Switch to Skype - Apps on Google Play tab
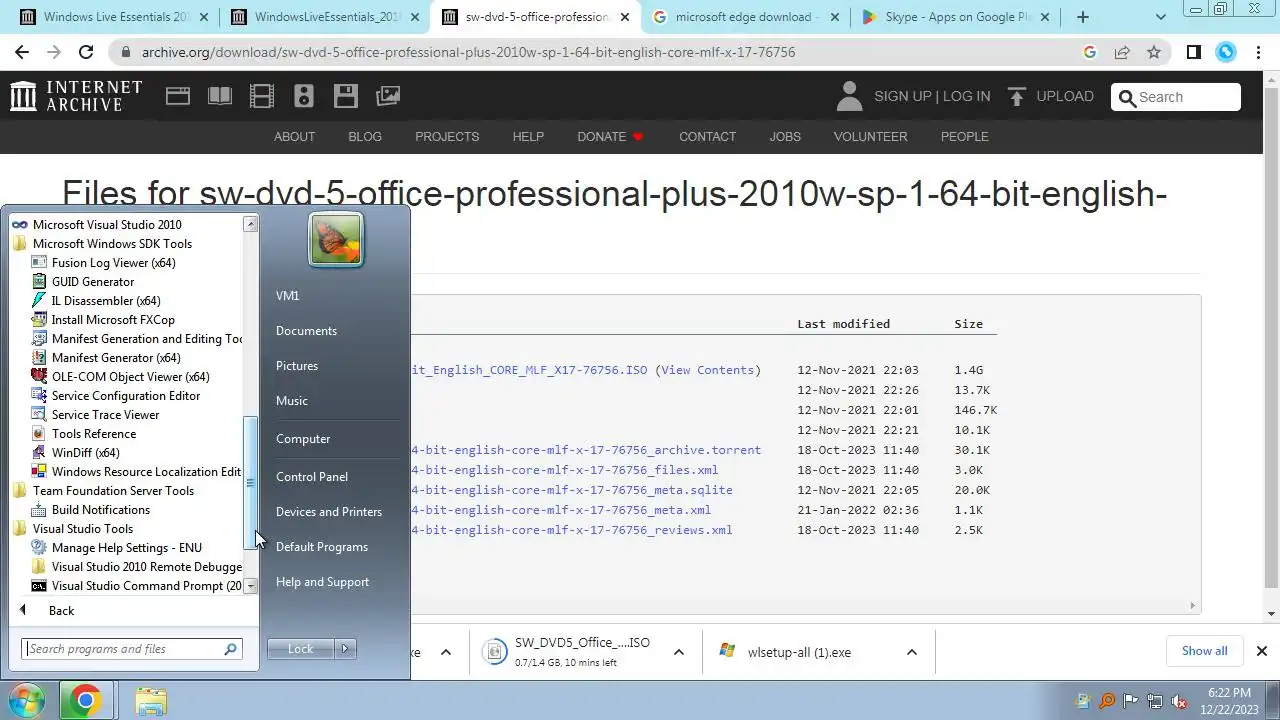Screen dimensions: 1280x720 (x=957, y=17)
